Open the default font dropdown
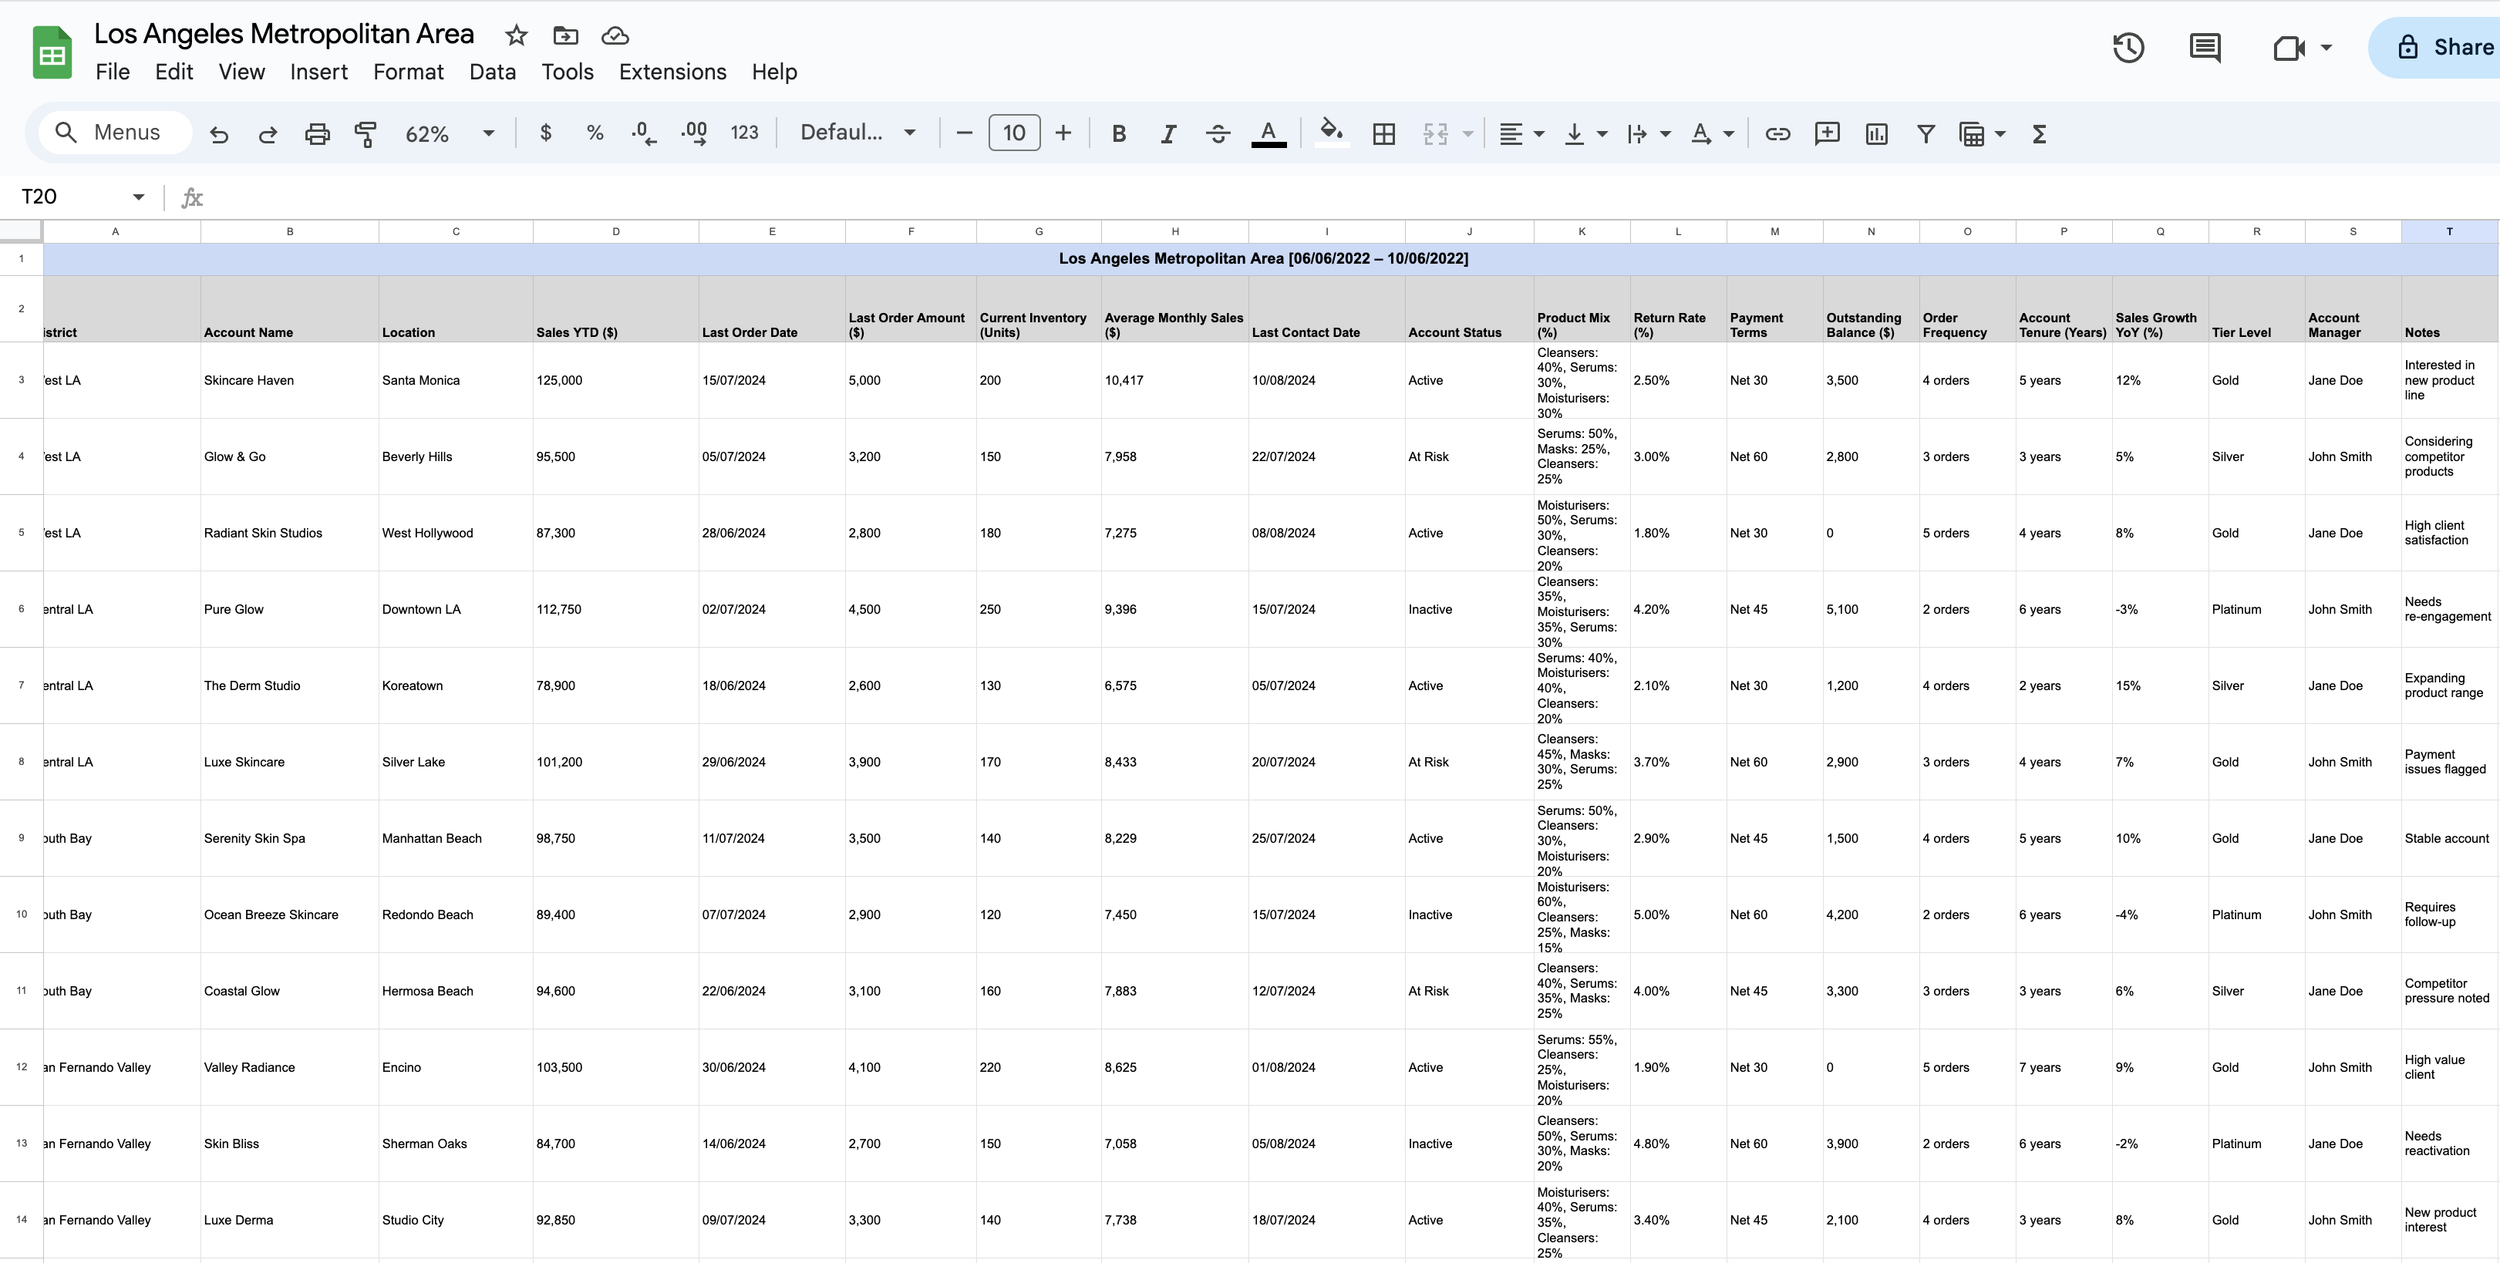The height and width of the screenshot is (1263, 2500). click(x=858, y=133)
